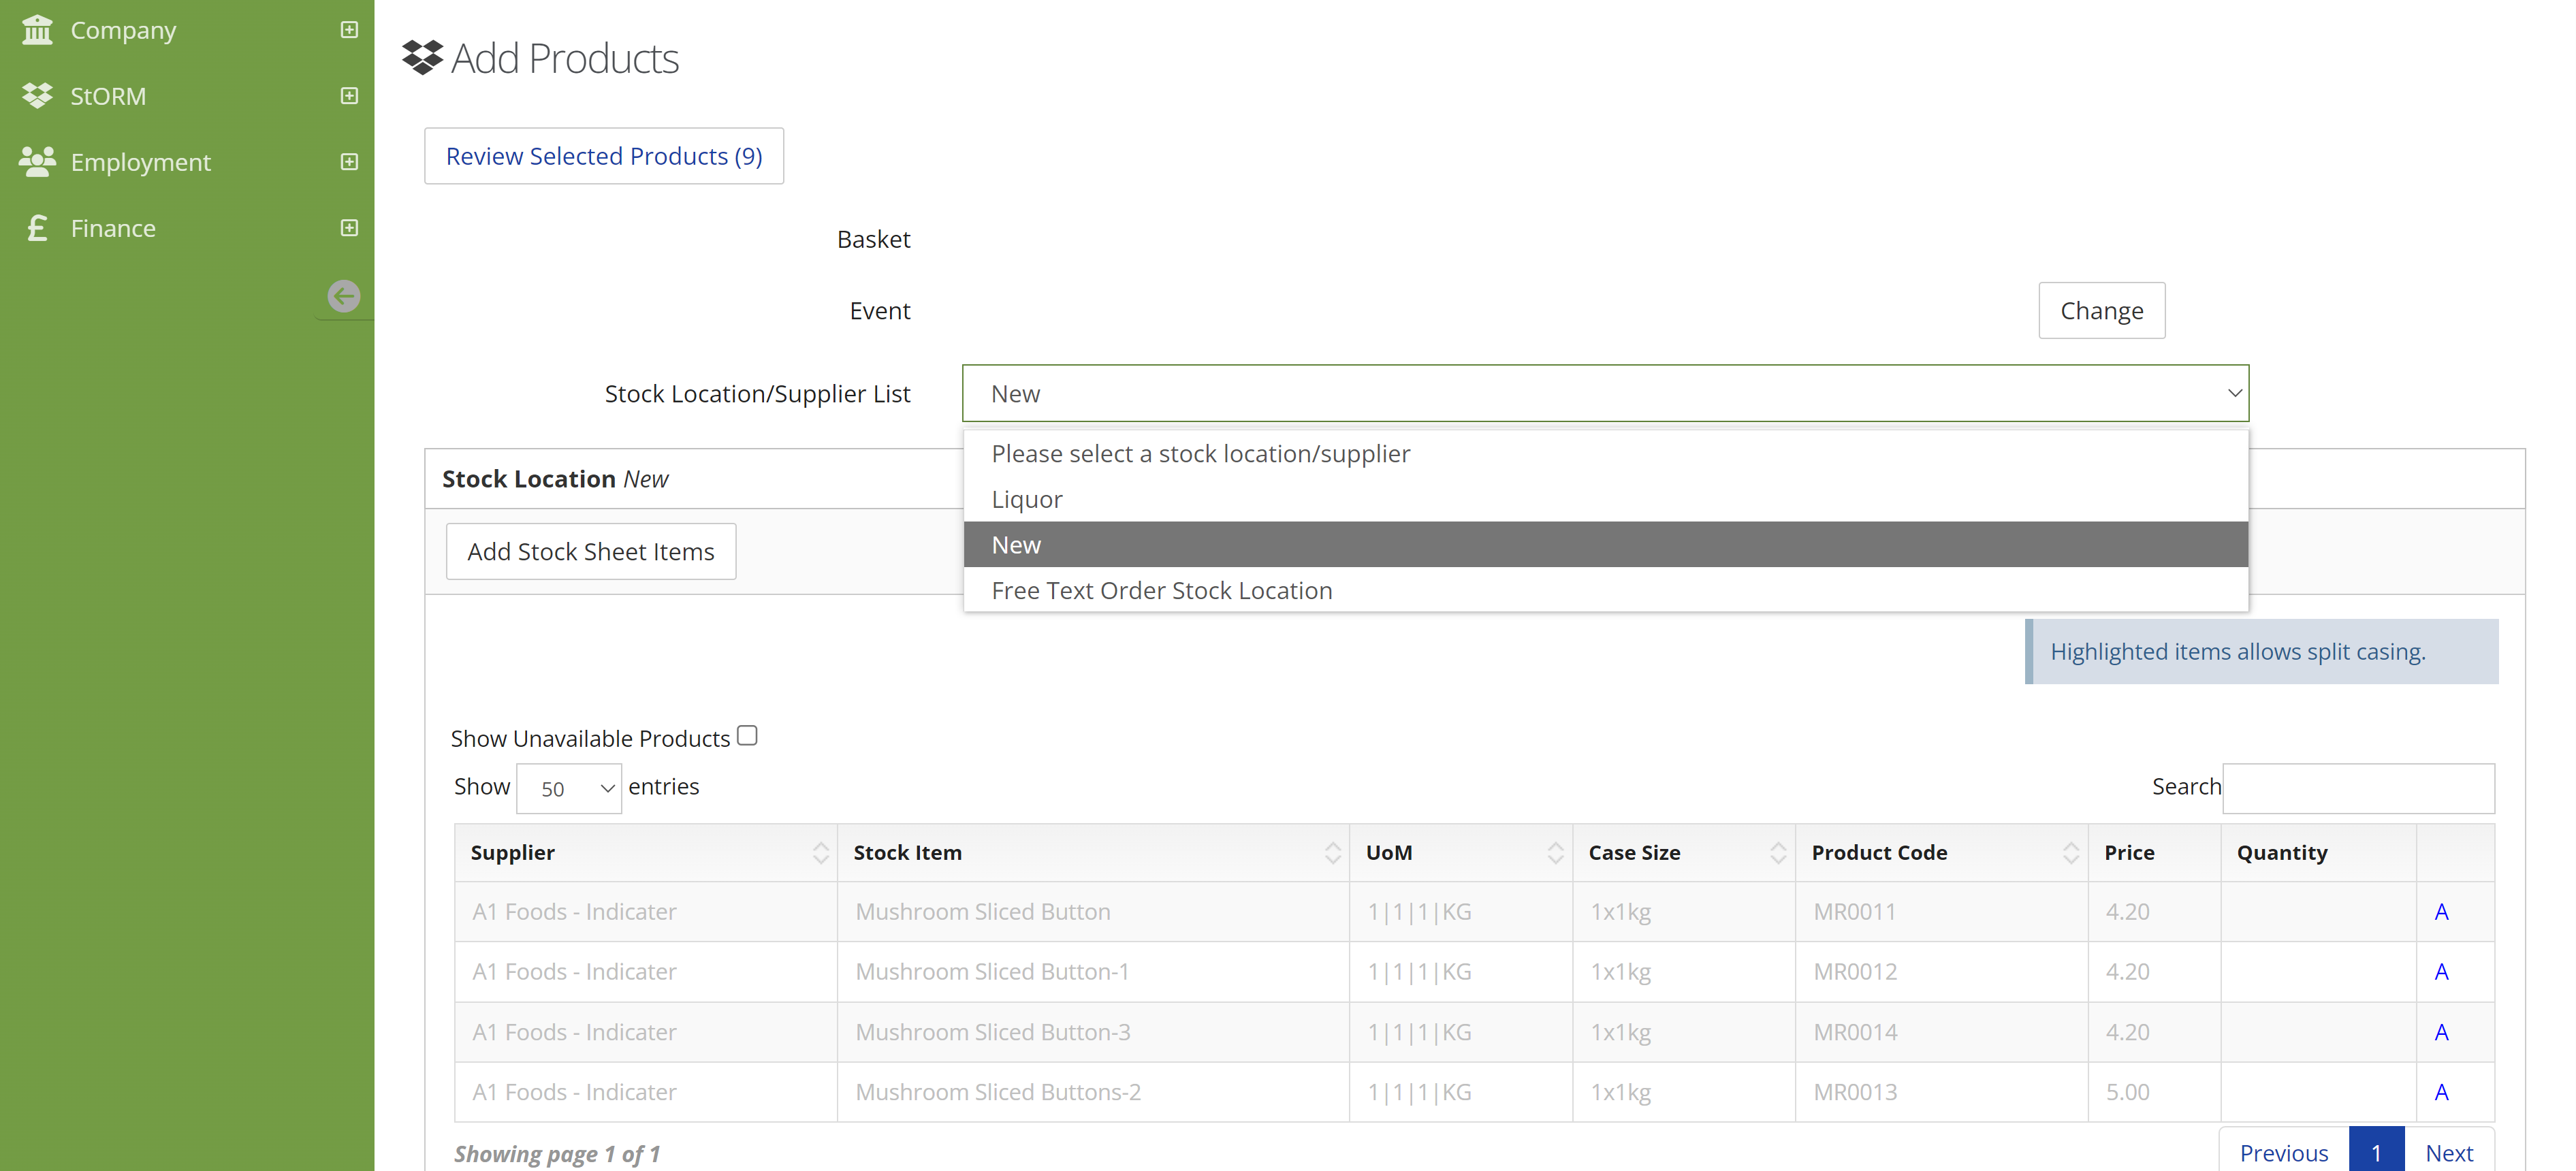Sort the table by Supplier column
Screen dimensions: 2576x1171
646,853
